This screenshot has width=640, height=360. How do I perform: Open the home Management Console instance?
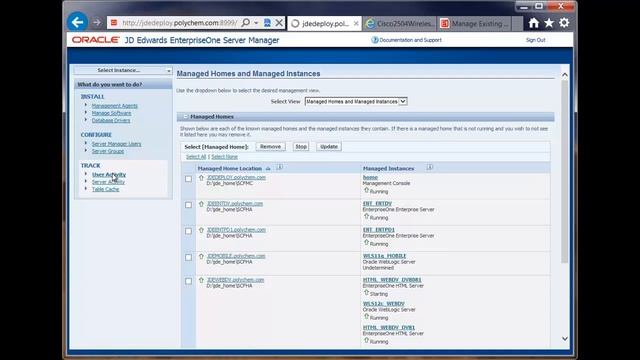370,178
